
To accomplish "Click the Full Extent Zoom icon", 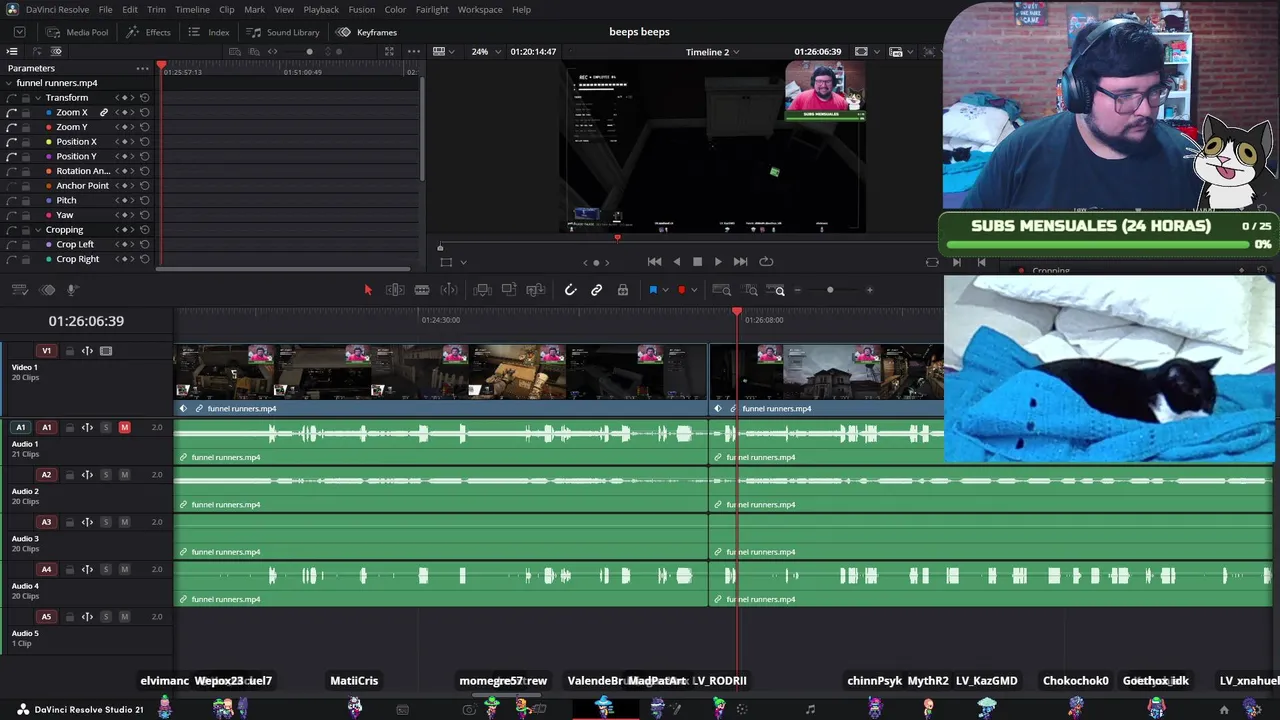I will 722,290.
